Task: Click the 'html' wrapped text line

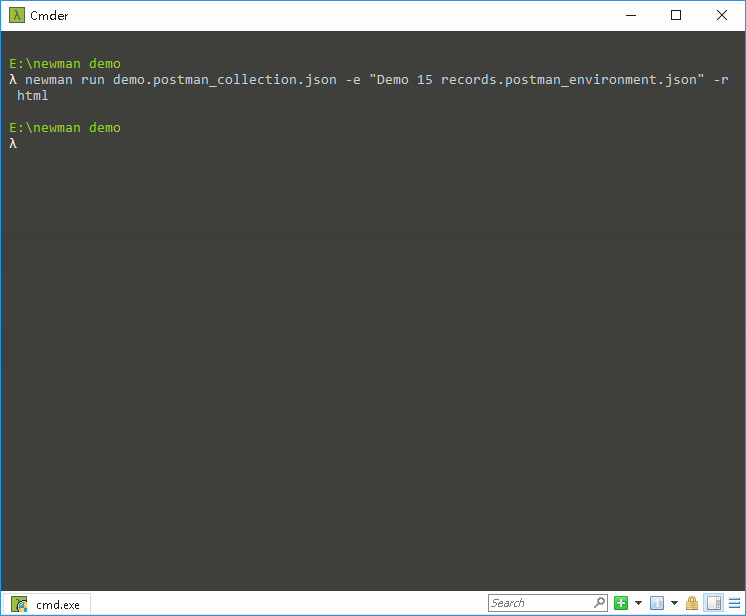Action: coord(33,96)
